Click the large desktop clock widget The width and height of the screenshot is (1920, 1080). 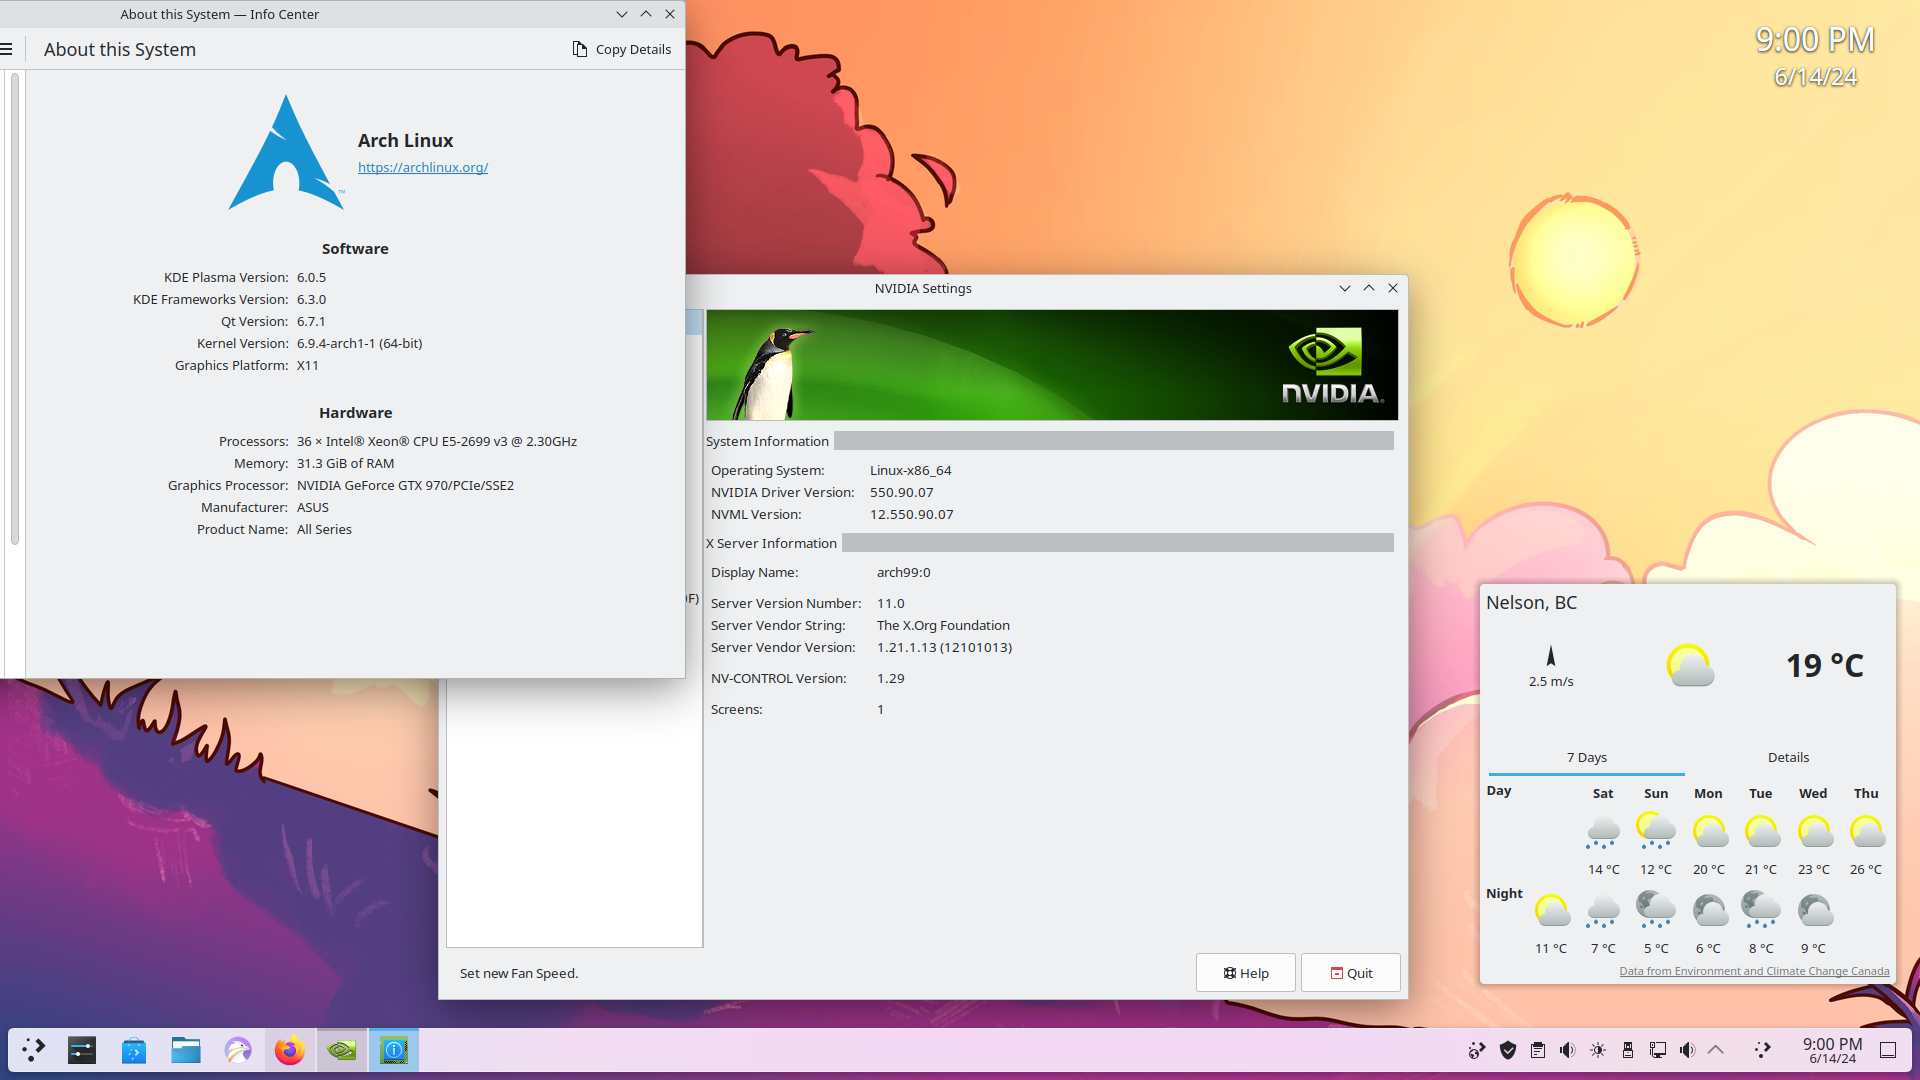coord(1815,56)
